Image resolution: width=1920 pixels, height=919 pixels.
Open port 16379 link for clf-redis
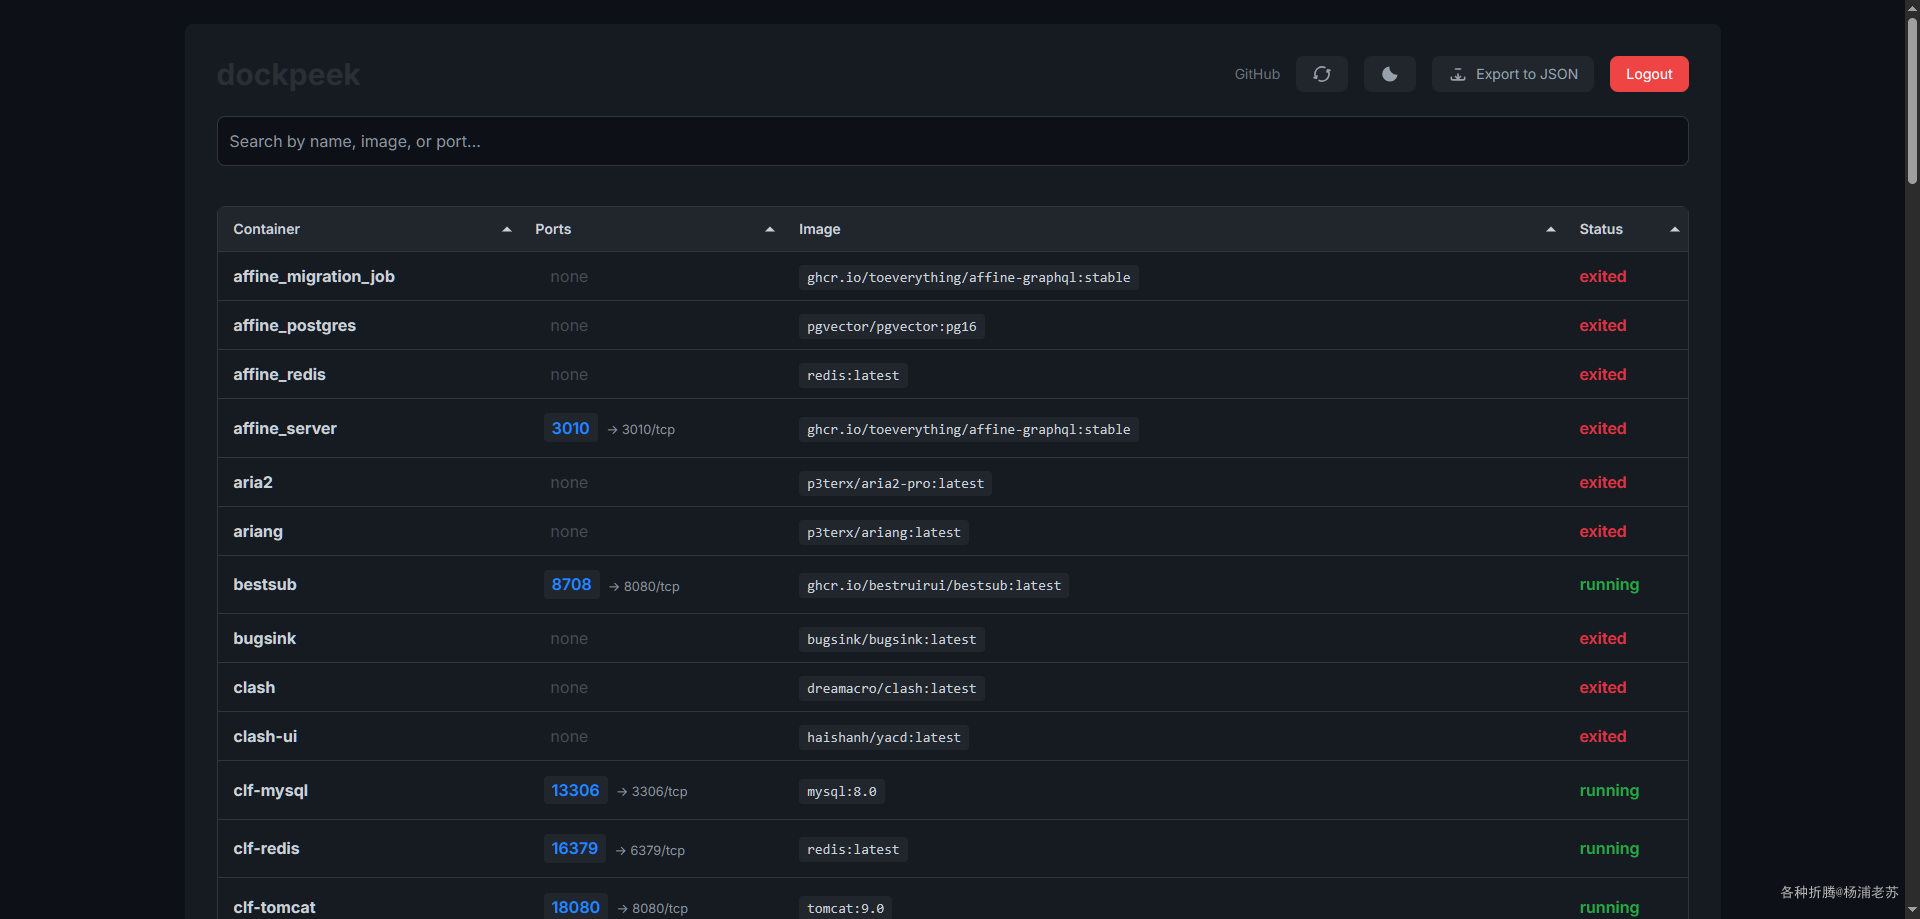574,848
